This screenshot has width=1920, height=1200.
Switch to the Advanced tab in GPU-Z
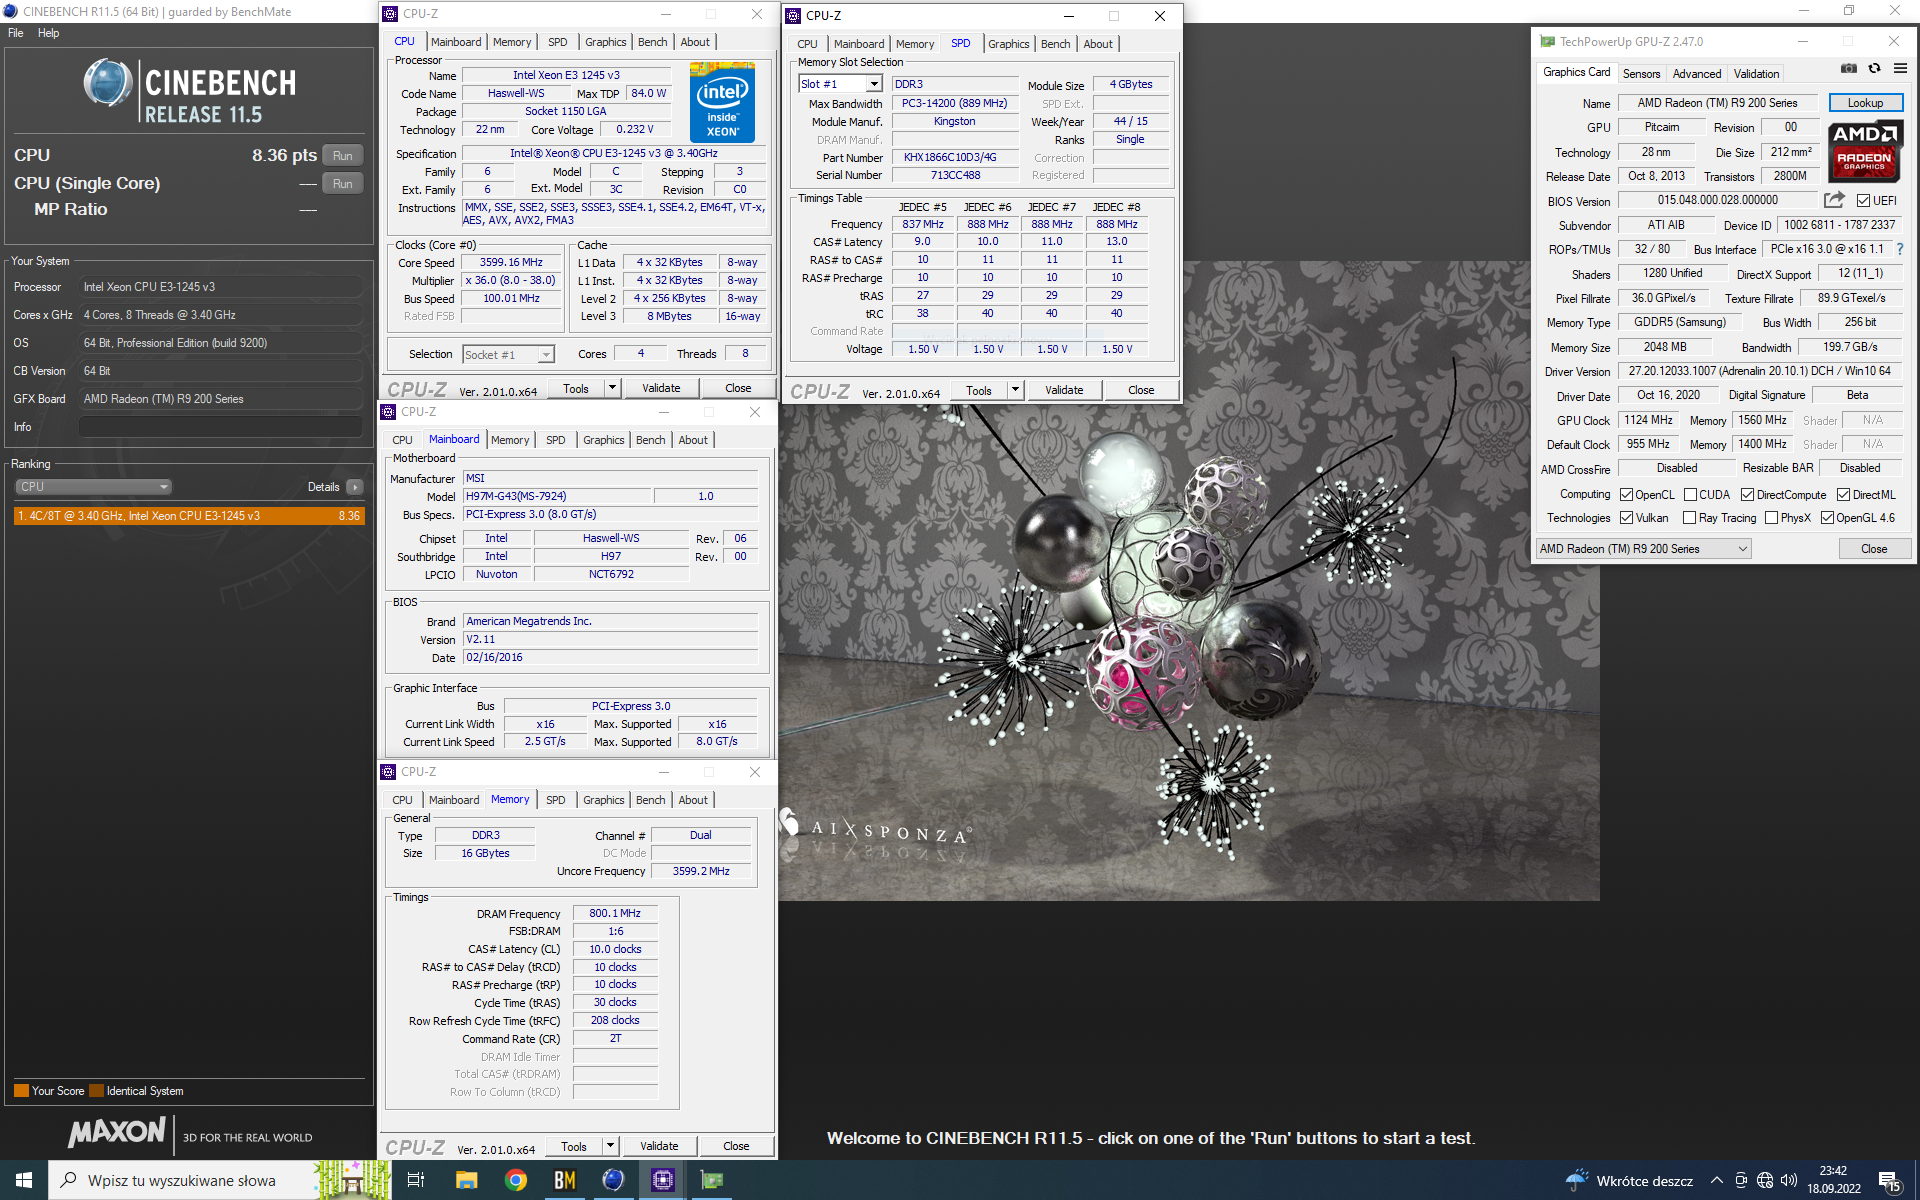click(x=1697, y=74)
